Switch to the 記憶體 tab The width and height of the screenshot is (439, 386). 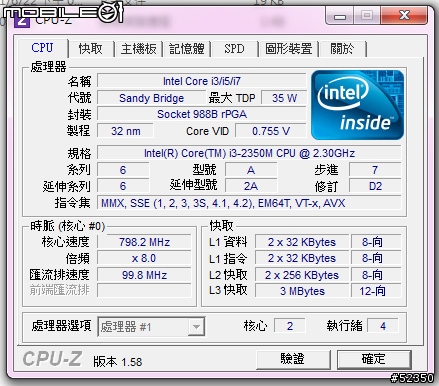point(186,49)
